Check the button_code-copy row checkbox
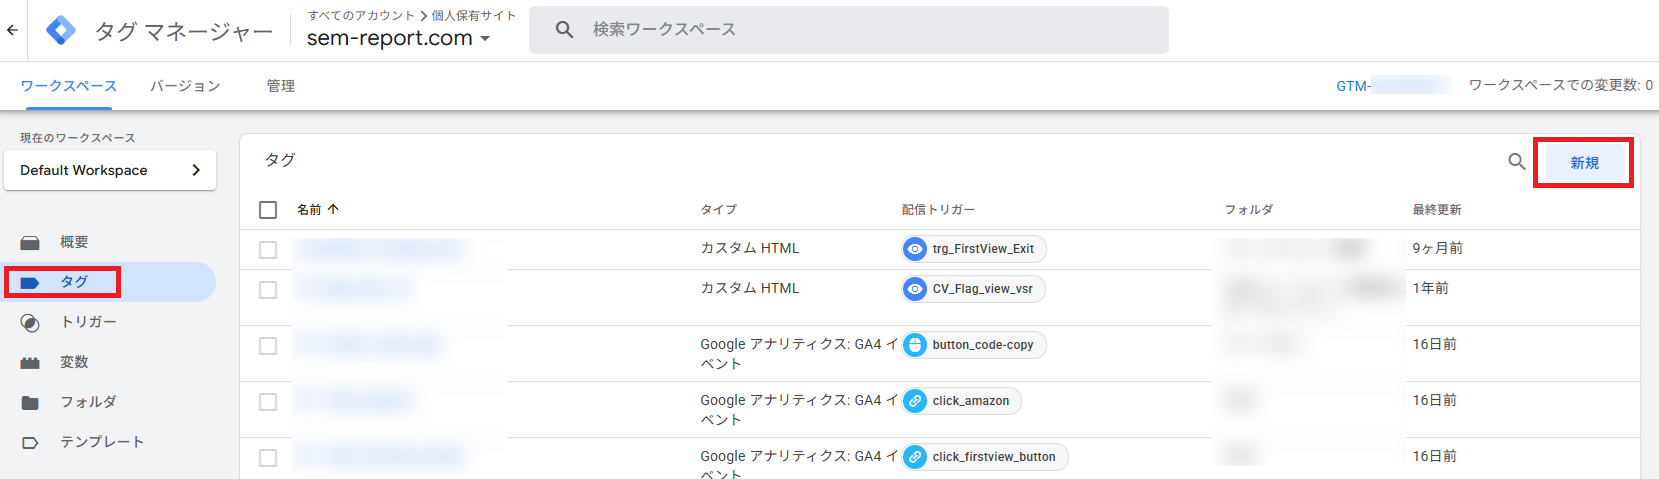1659x479 pixels. [268, 346]
